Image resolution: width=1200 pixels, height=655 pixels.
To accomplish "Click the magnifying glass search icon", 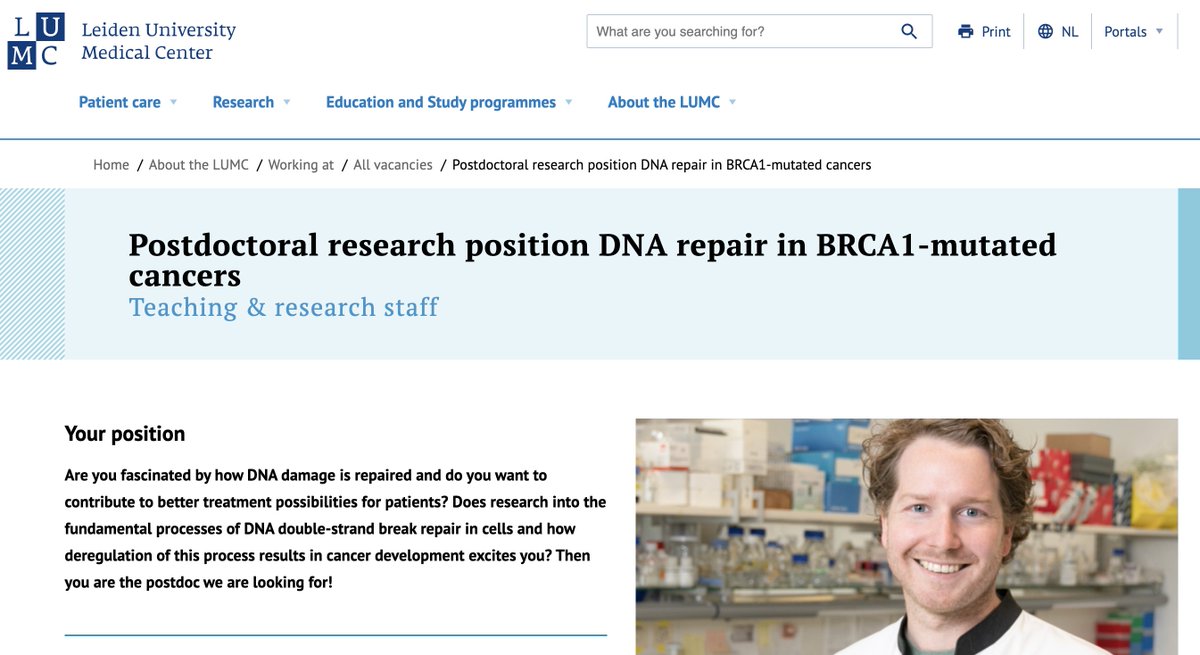I will click(909, 31).
